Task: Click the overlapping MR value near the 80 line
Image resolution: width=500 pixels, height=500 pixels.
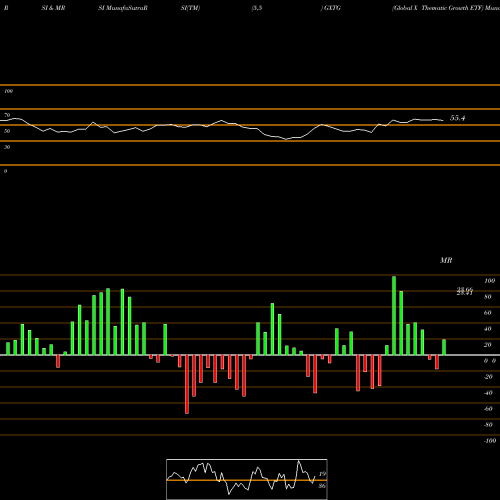Action: click(x=465, y=291)
